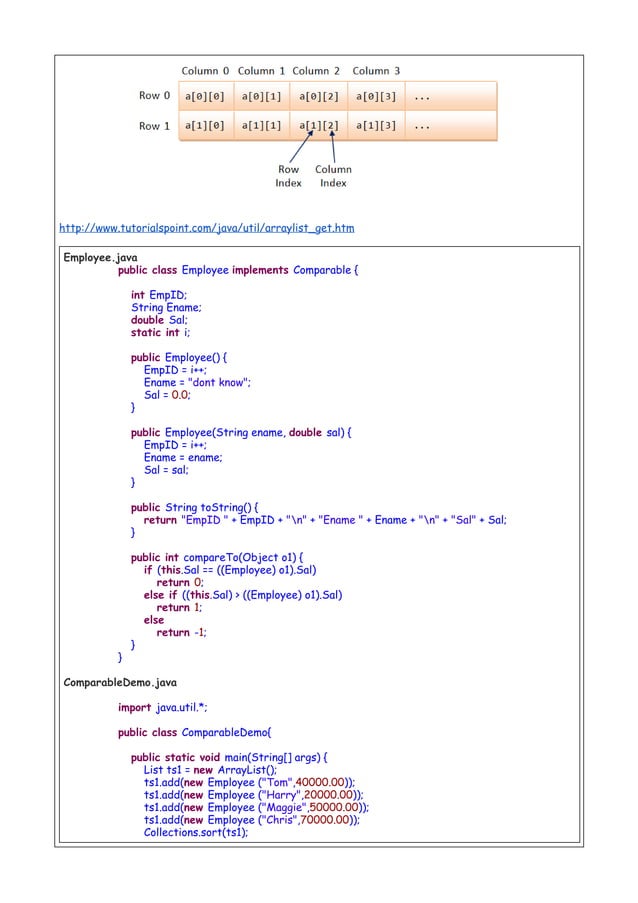Screen dimensions: 638x903
Task: Click the Employee.java file heading
Action: (100, 257)
